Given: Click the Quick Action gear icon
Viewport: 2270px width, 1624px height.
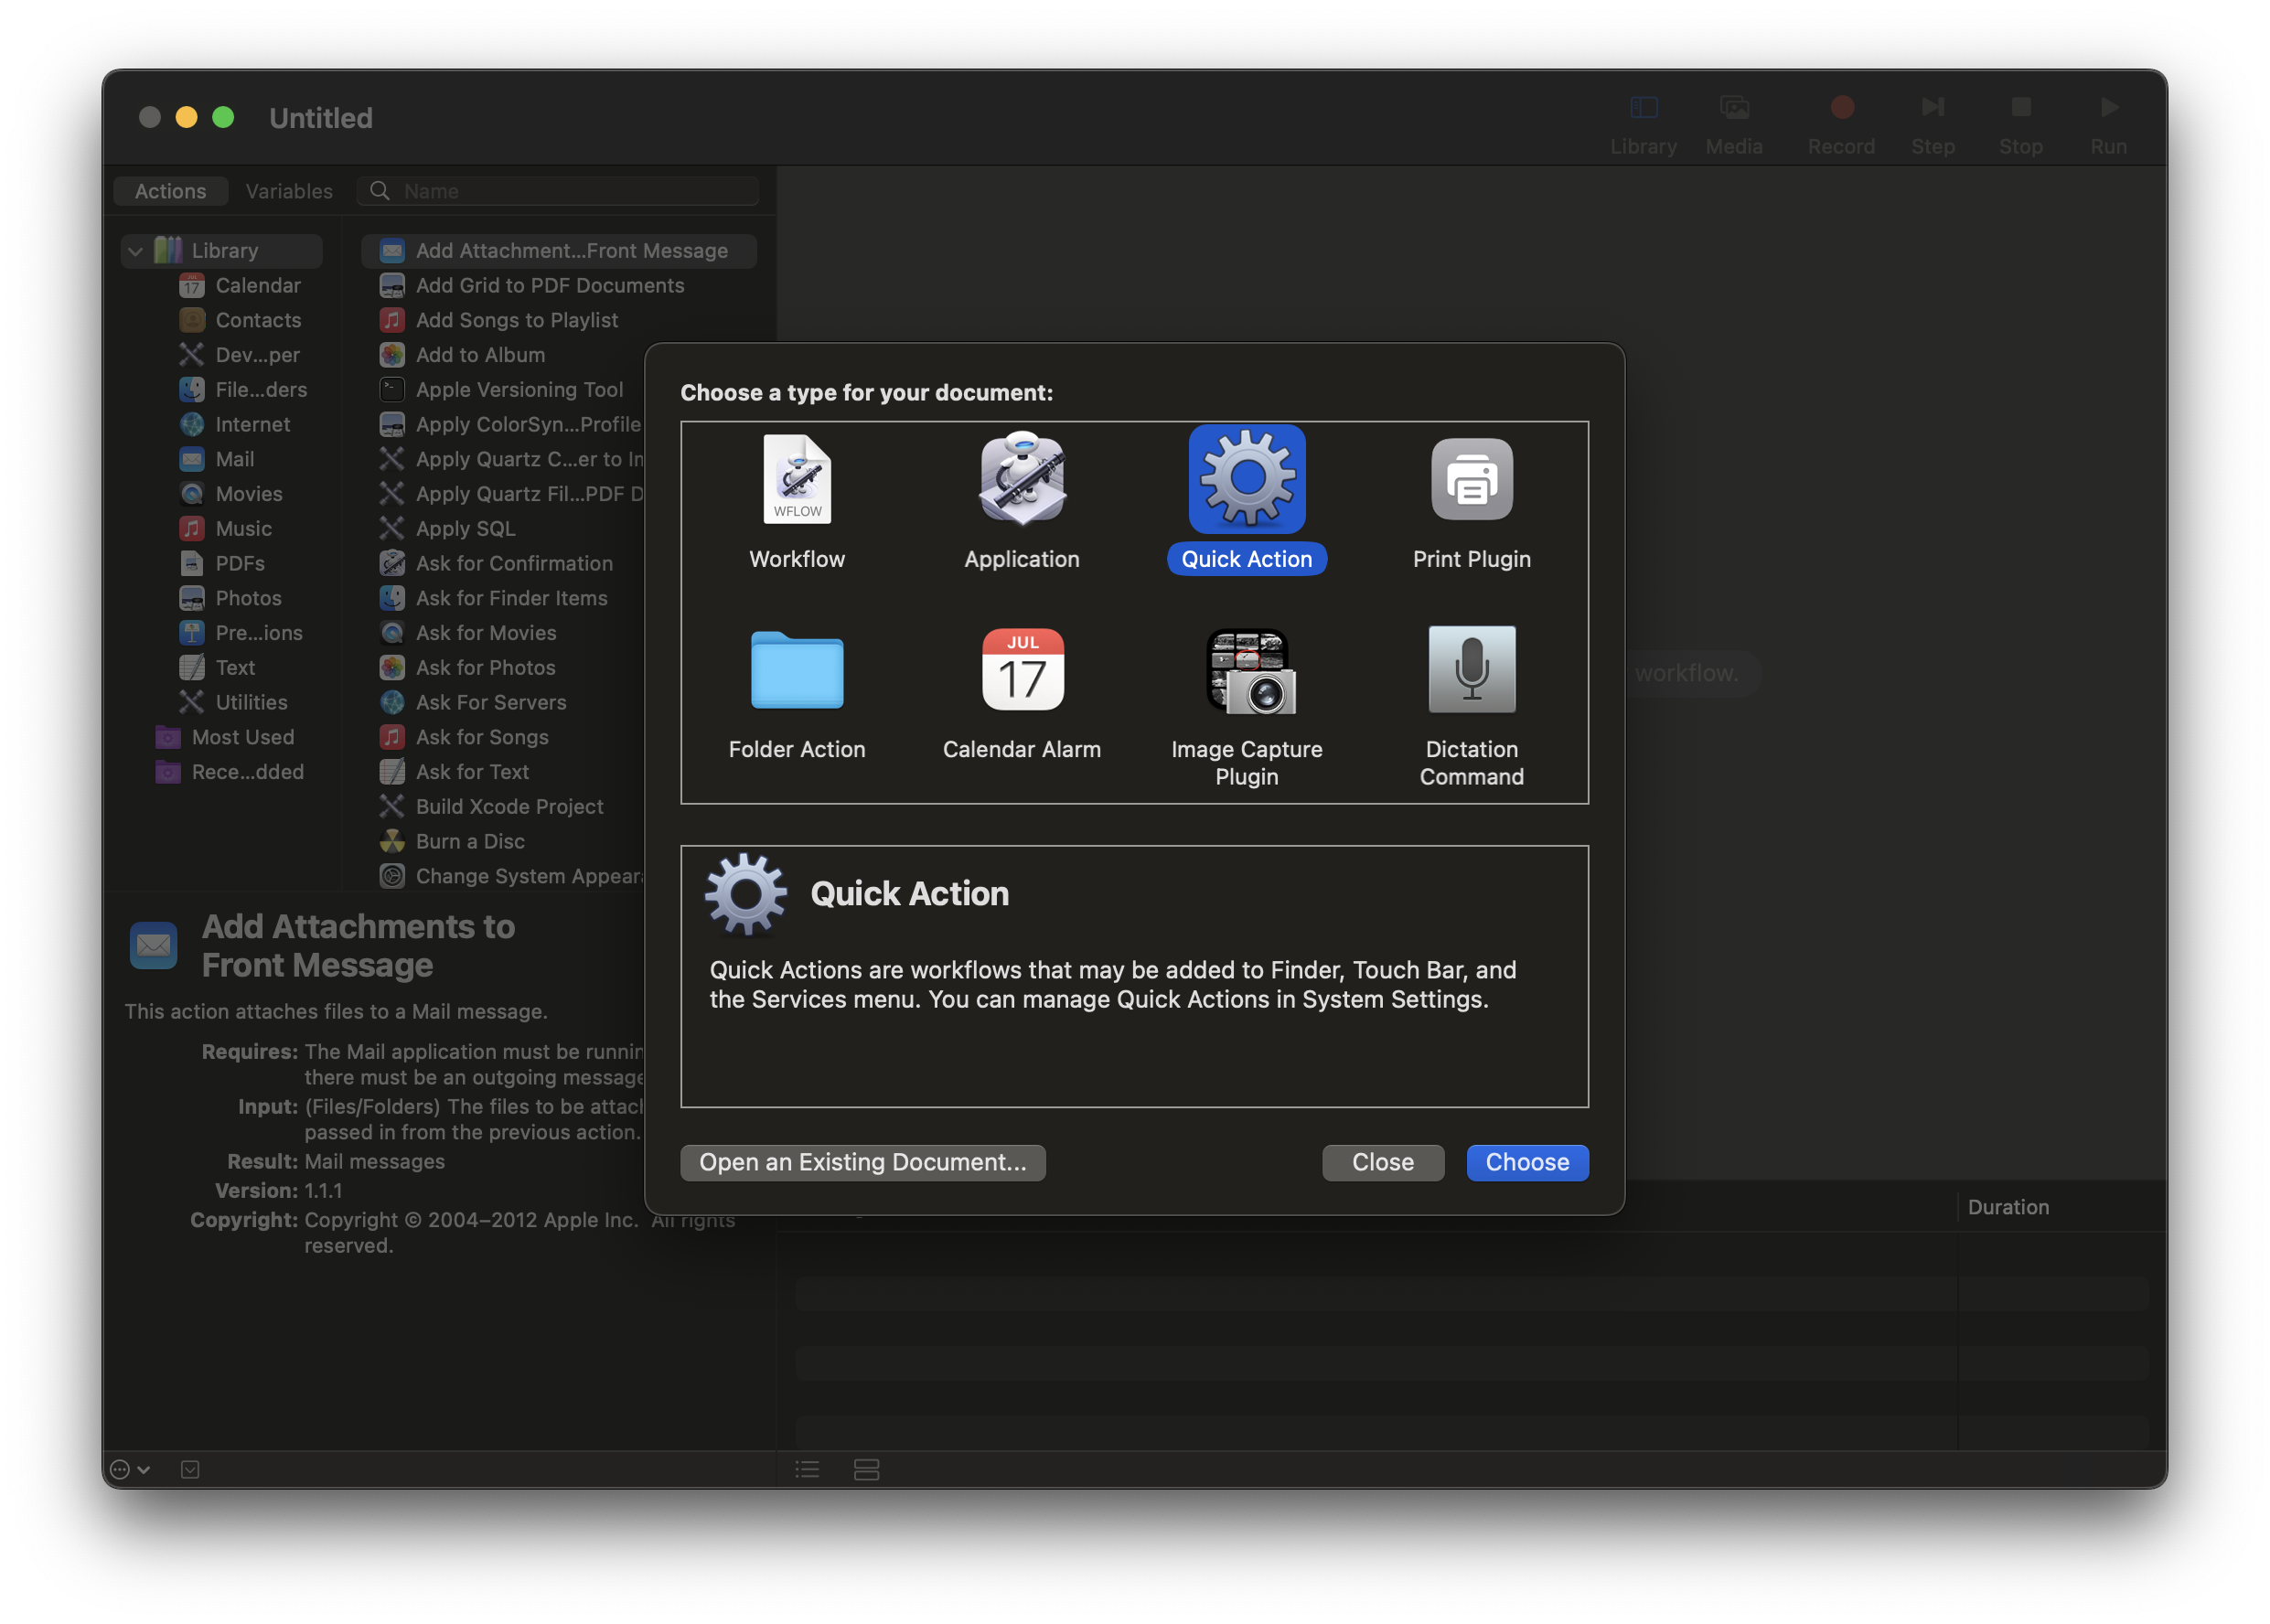Looking at the screenshot, I should [x=1247, y=480].
